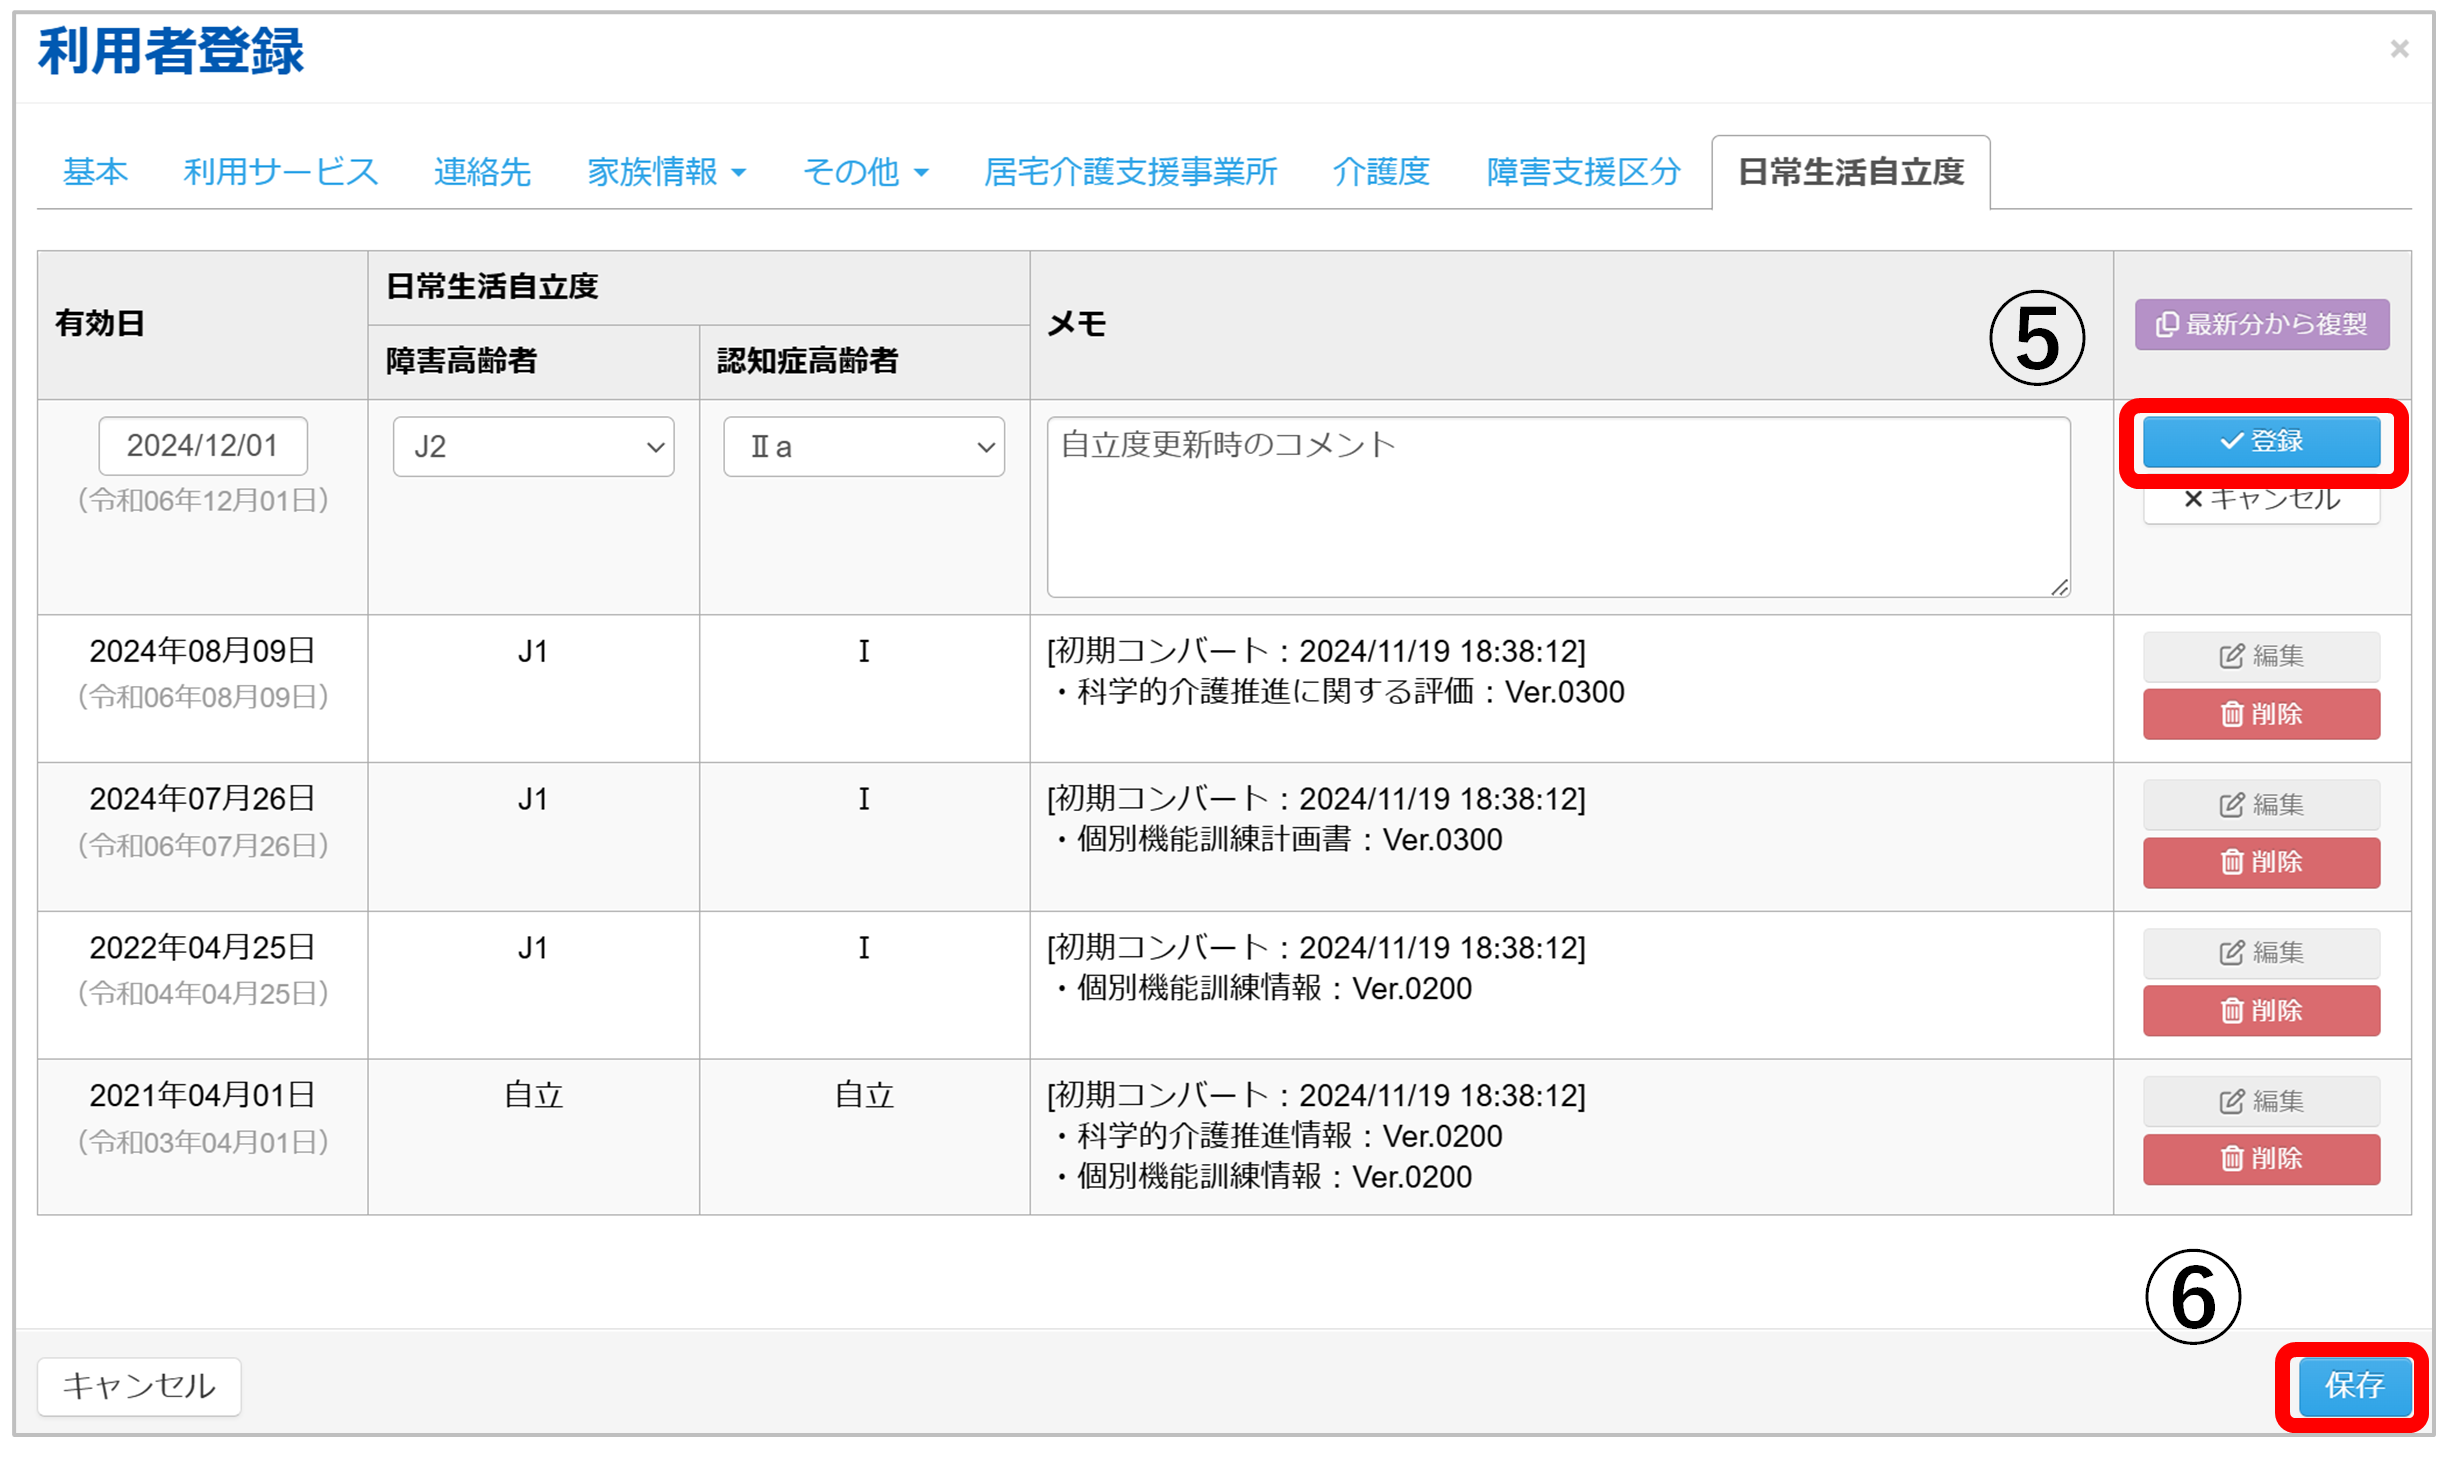The image size is (2453, 1457).
Task: Open the 障害高齢者 J2 dropdown
Action: 533,446
